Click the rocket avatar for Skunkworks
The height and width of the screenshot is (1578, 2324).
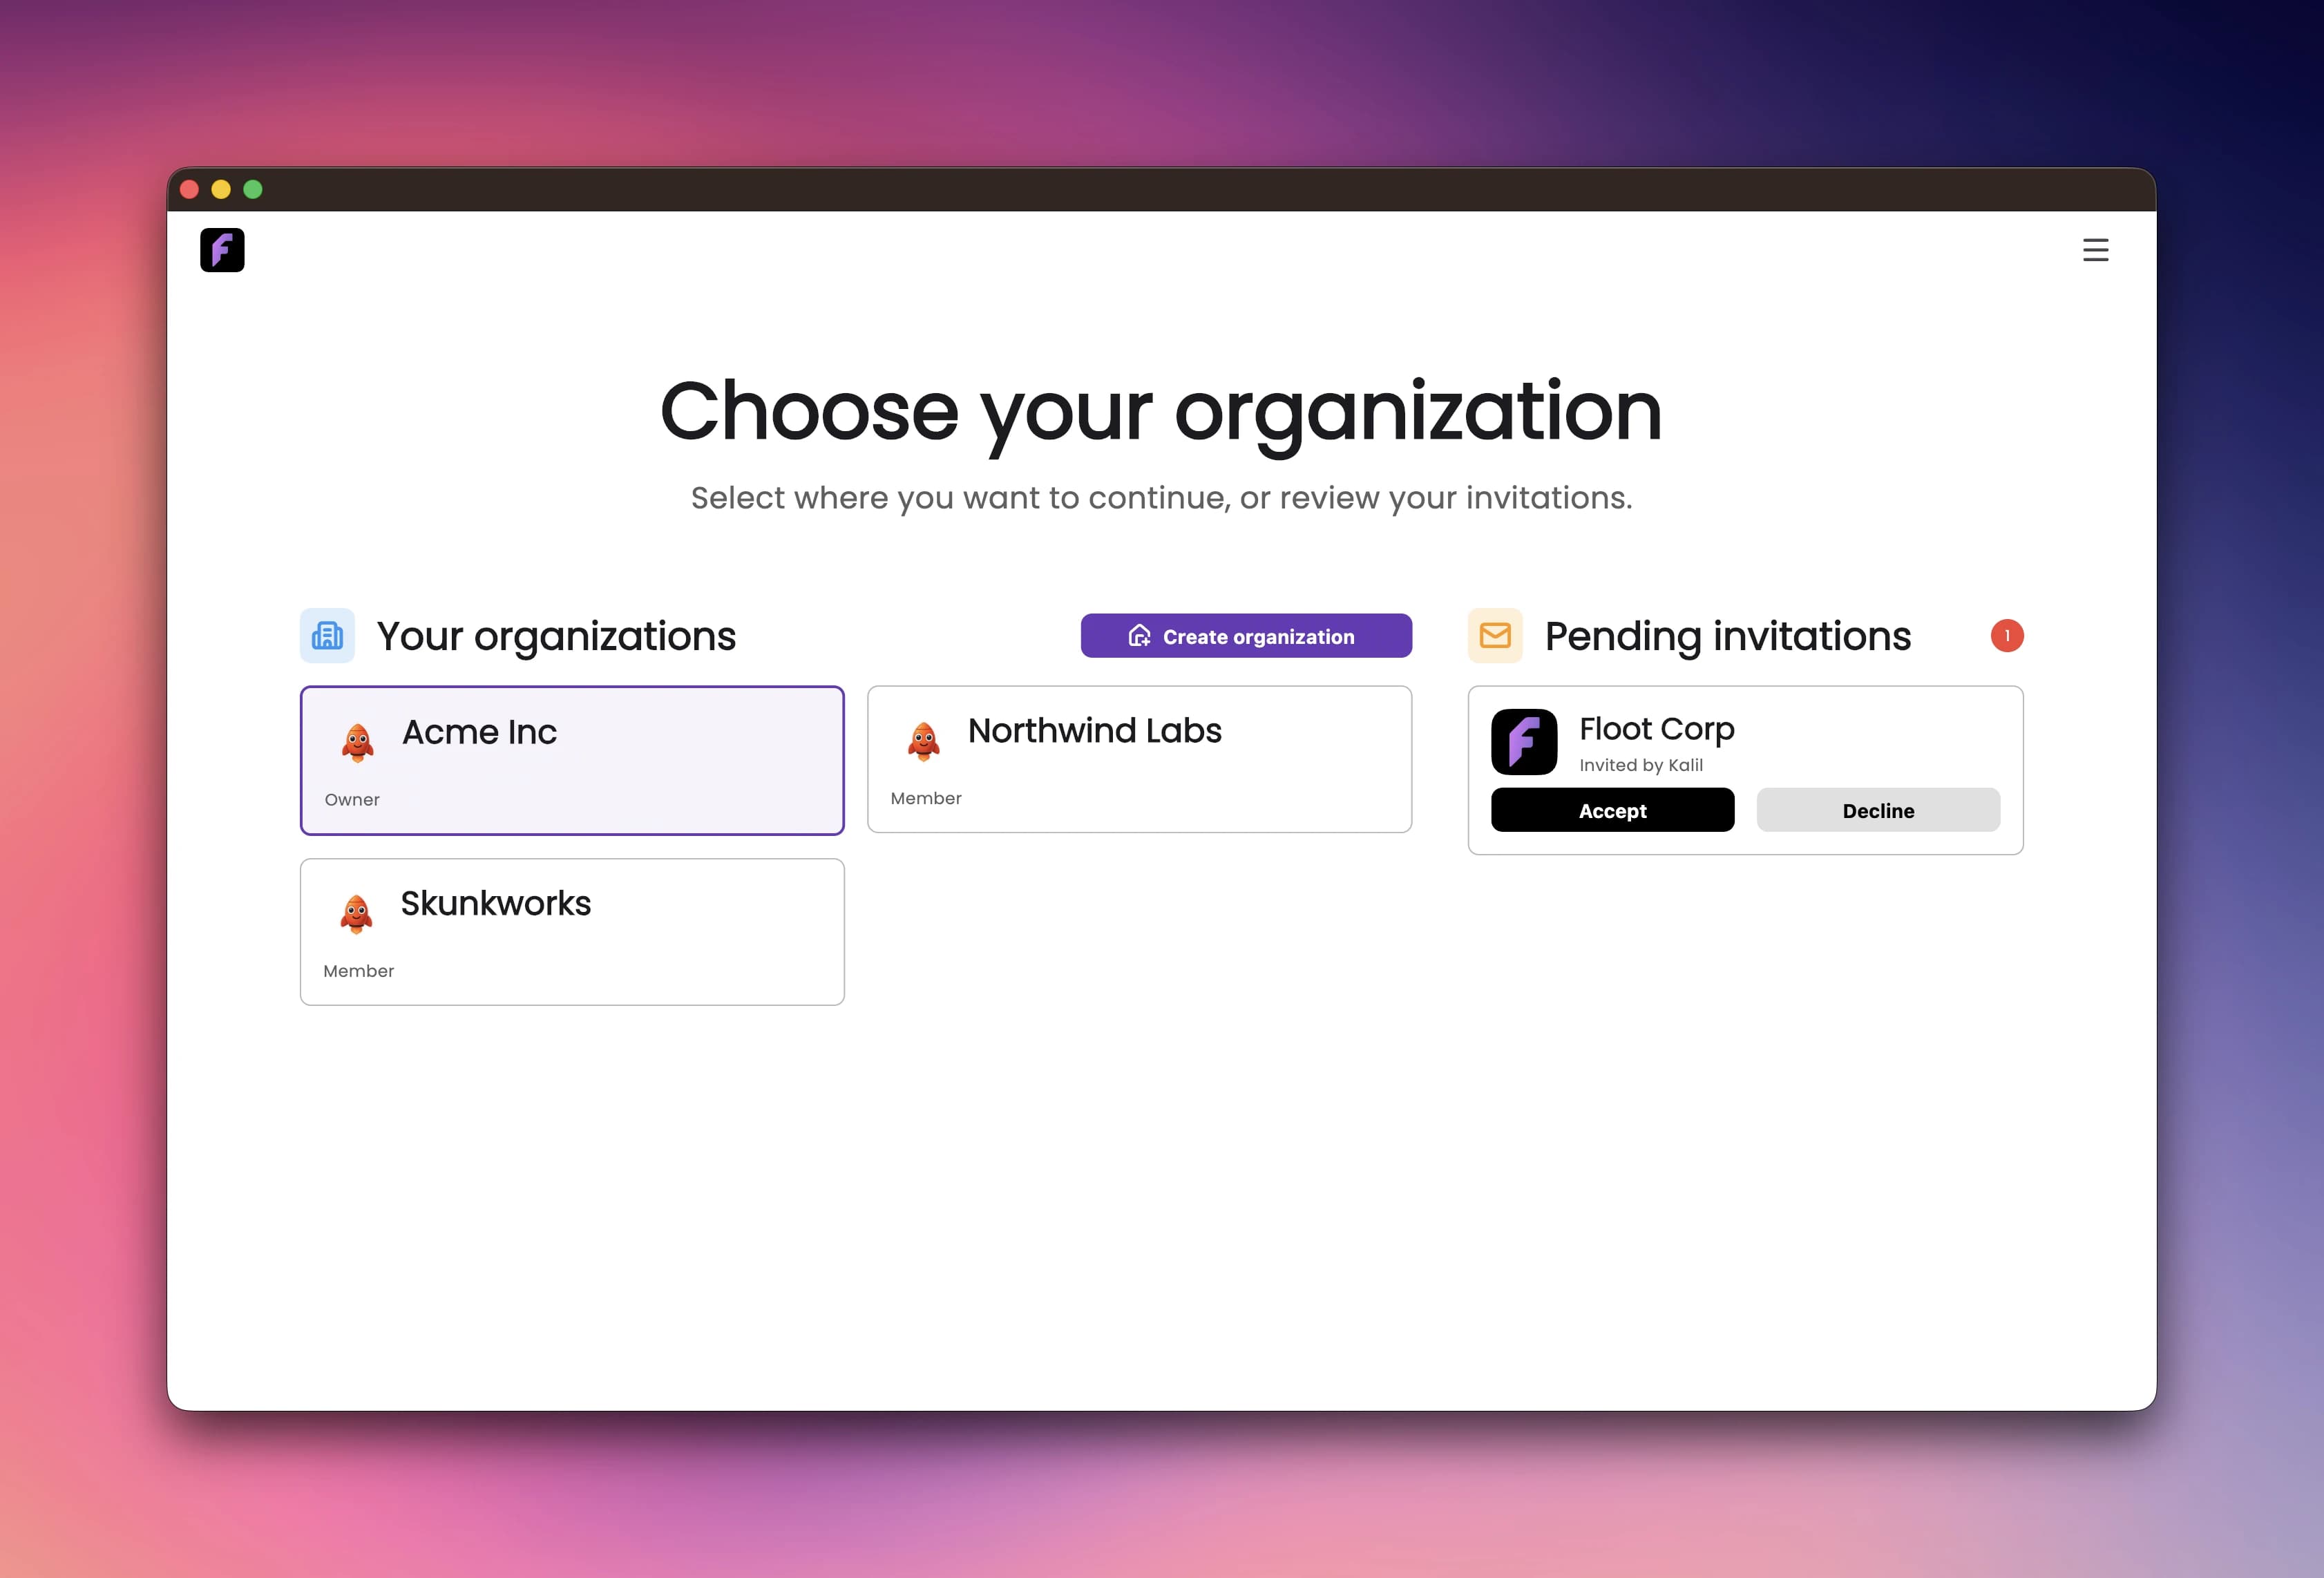click(356, 914)
